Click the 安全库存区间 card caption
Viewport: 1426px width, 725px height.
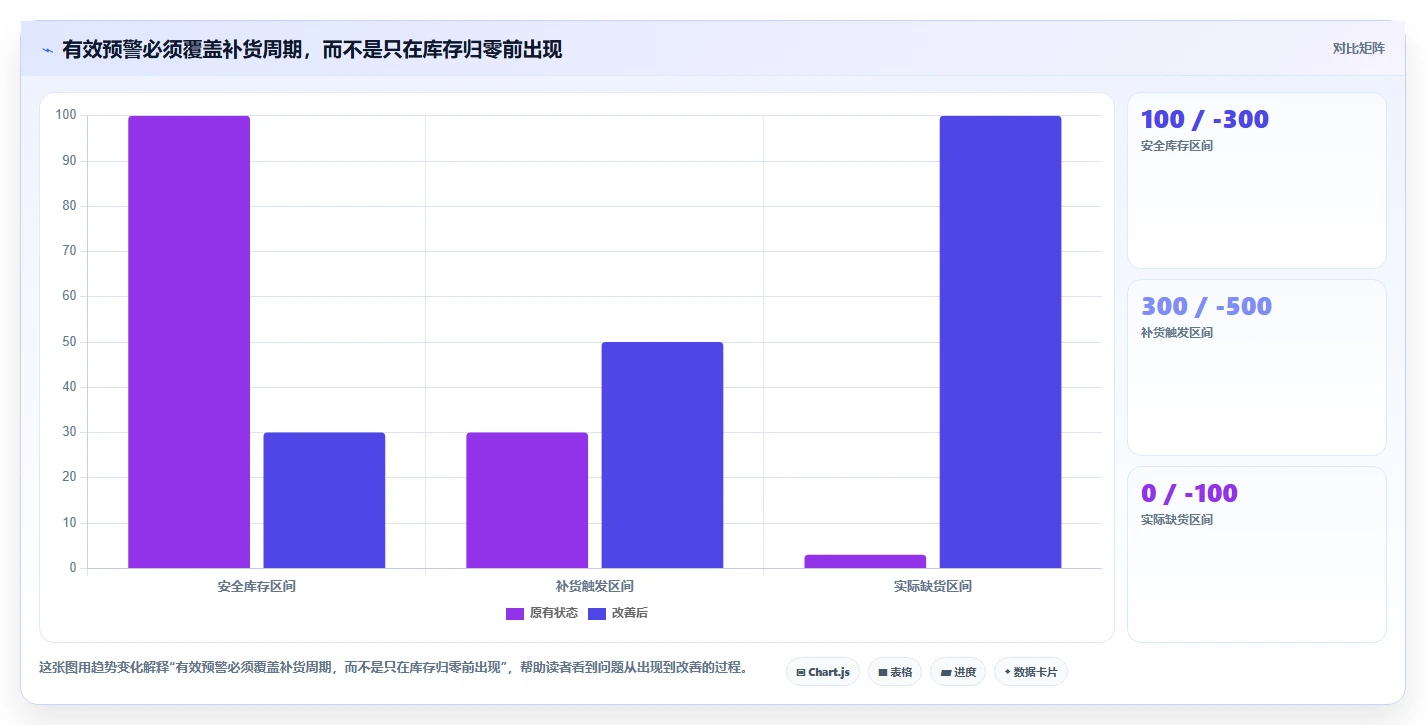[1177, 146]
